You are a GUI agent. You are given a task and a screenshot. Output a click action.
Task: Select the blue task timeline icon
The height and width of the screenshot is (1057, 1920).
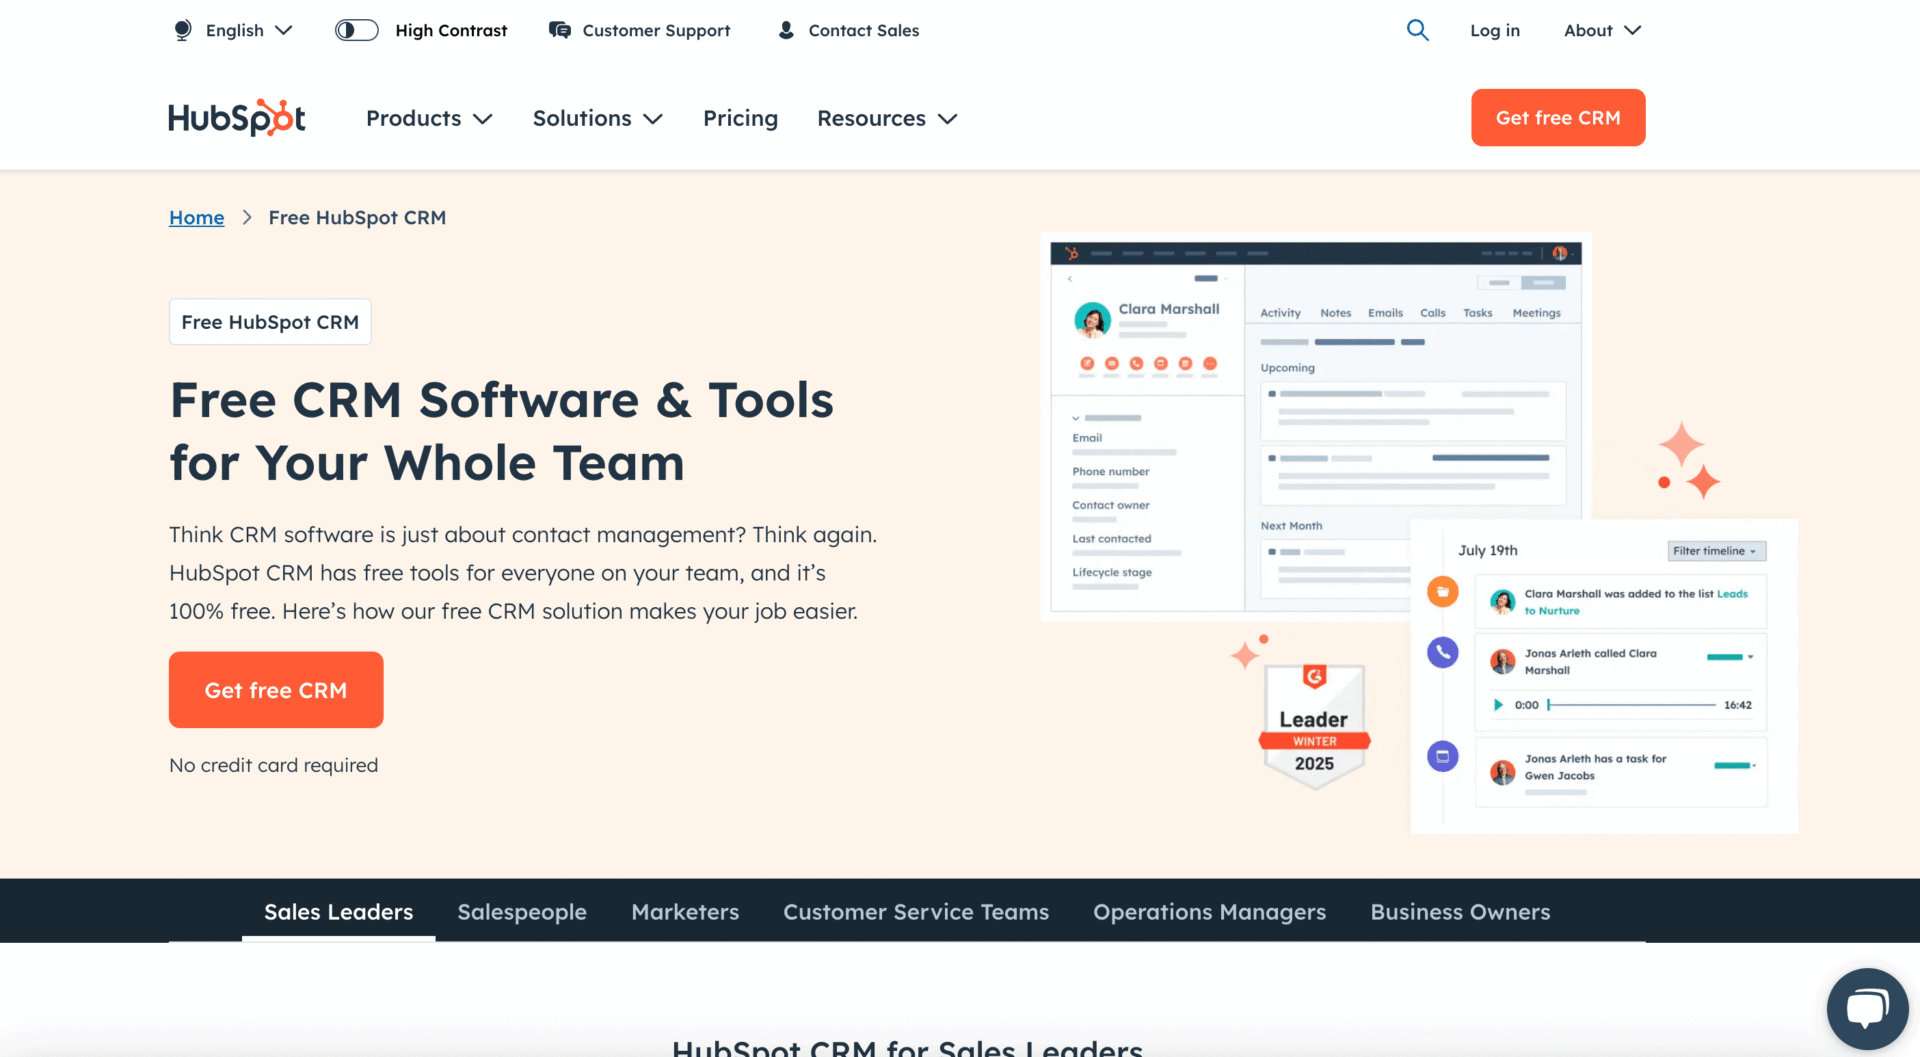point(1442,757)
